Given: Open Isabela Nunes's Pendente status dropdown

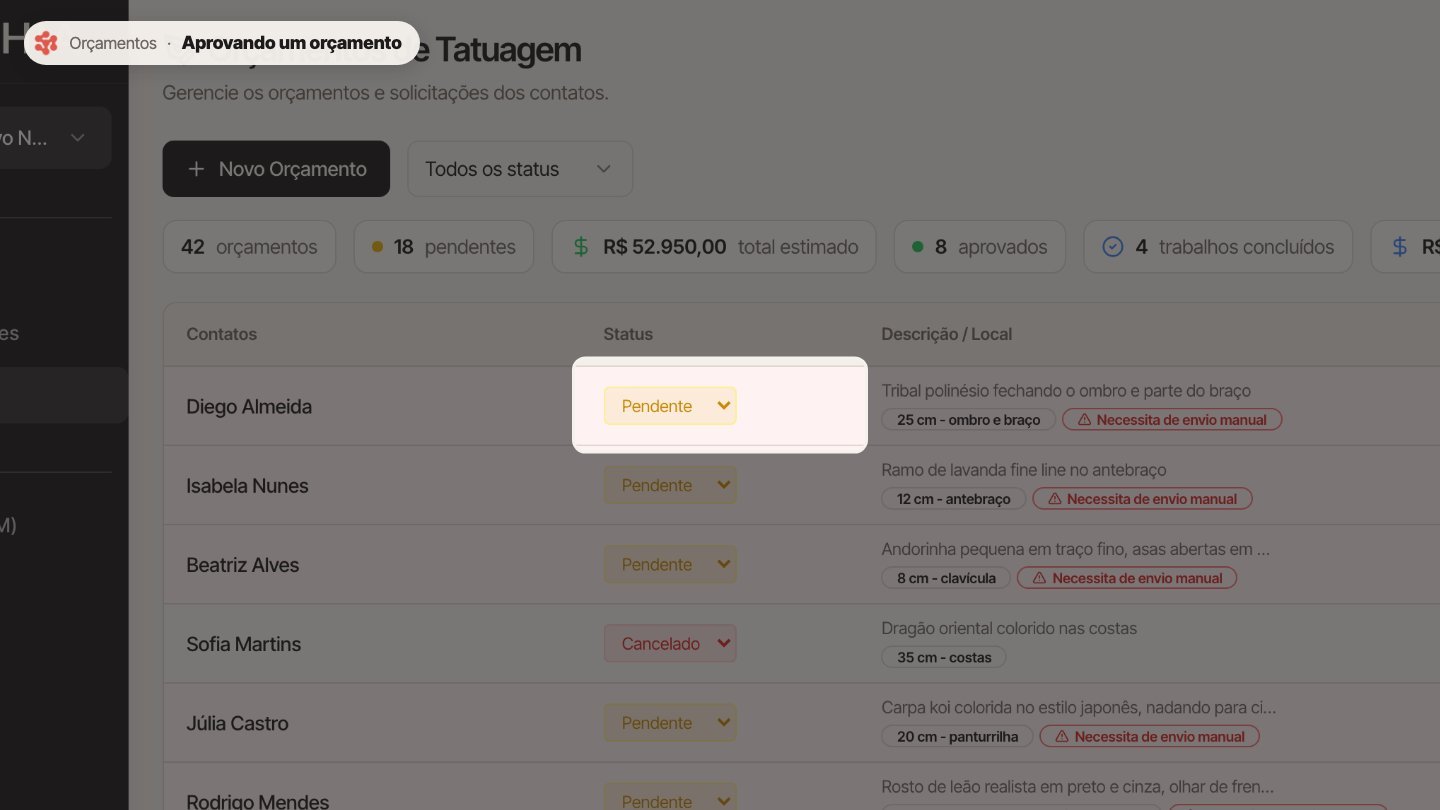Looking at the screenshot, I should coord(670,485).
